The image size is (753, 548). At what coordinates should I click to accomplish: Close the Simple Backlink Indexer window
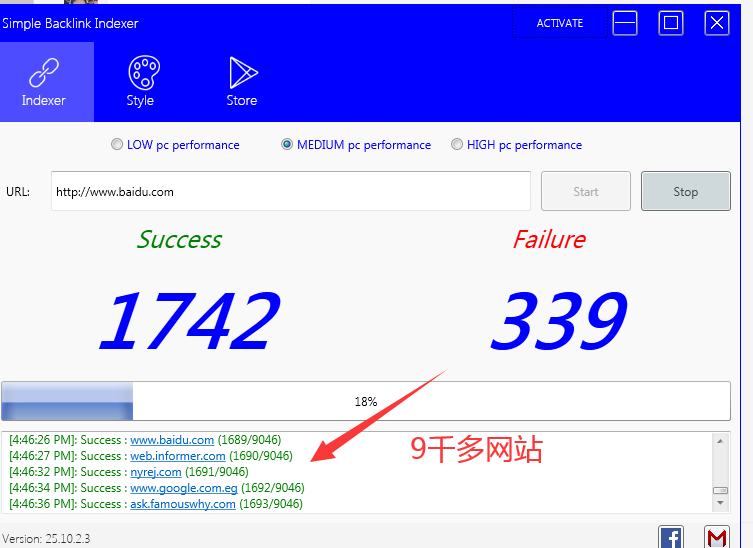pyautogui.click(x=717, y=23)
